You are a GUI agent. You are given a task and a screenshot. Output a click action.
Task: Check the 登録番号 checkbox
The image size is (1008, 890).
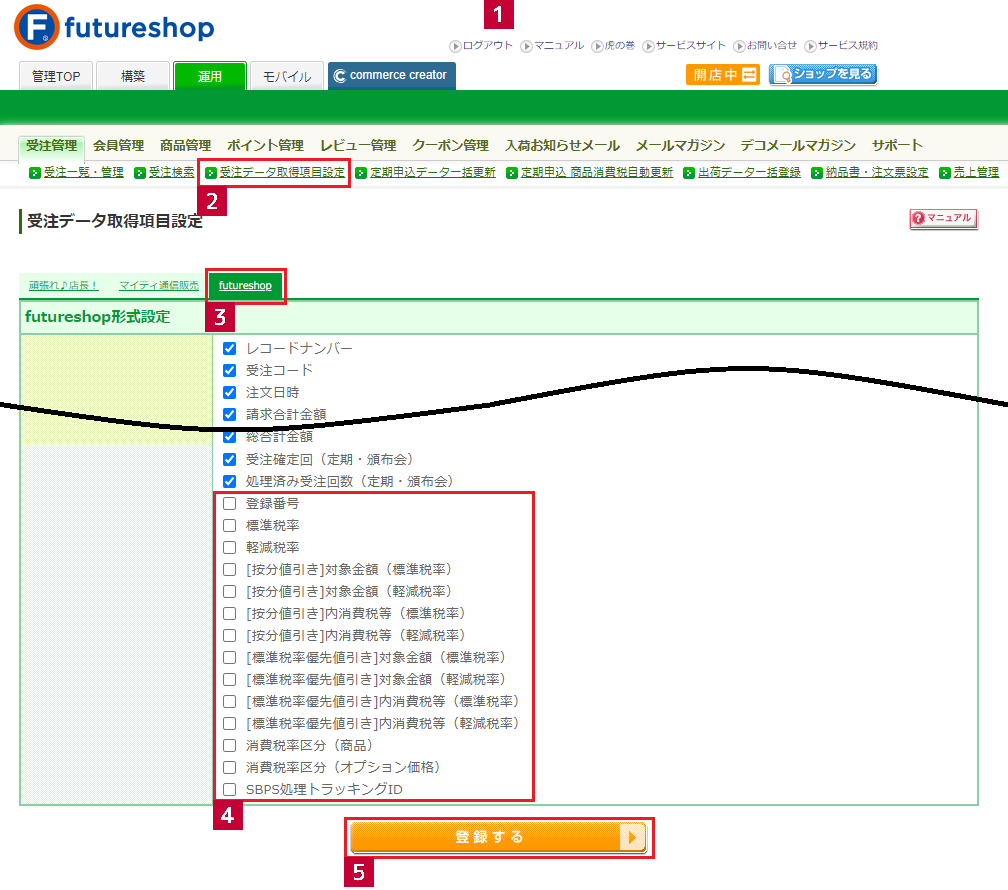click(x=230, y=504)
